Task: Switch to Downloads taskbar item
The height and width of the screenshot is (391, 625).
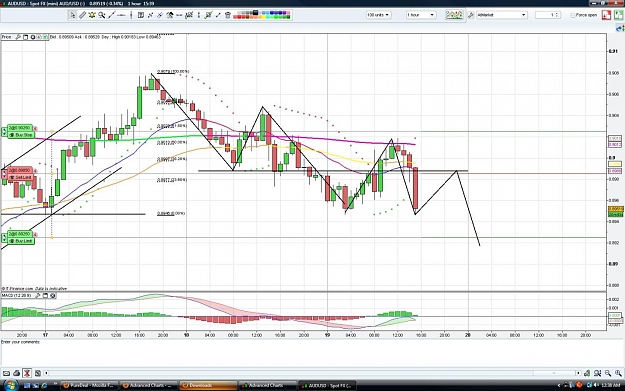Action: point(207,385)
